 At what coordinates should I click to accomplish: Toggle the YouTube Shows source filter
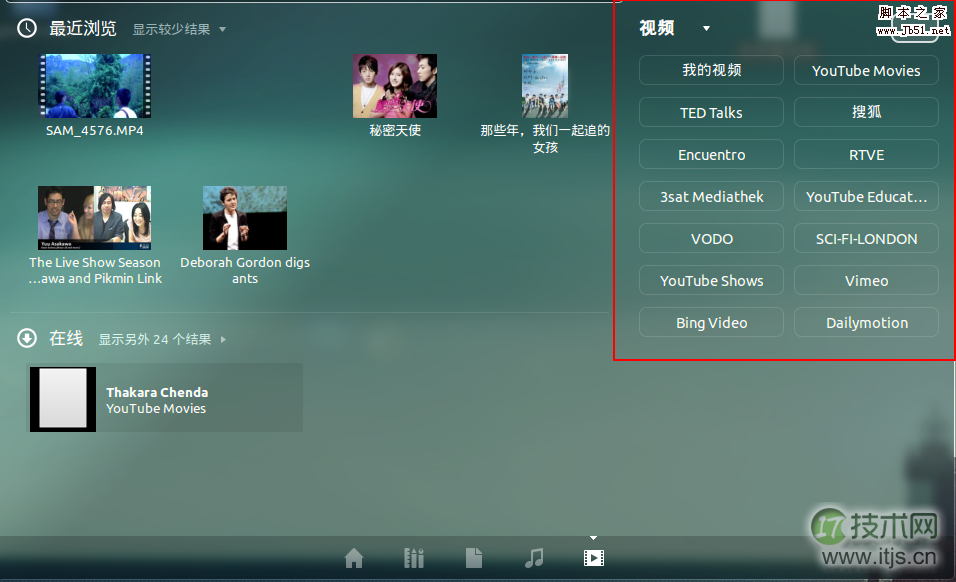[712, 280]
